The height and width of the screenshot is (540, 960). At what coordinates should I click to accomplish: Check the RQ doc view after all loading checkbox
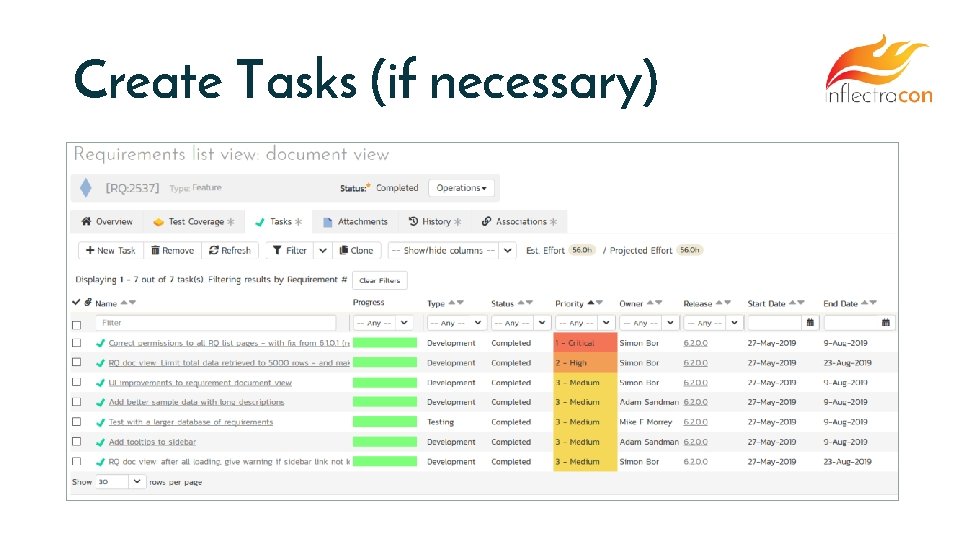click(77, 461)
